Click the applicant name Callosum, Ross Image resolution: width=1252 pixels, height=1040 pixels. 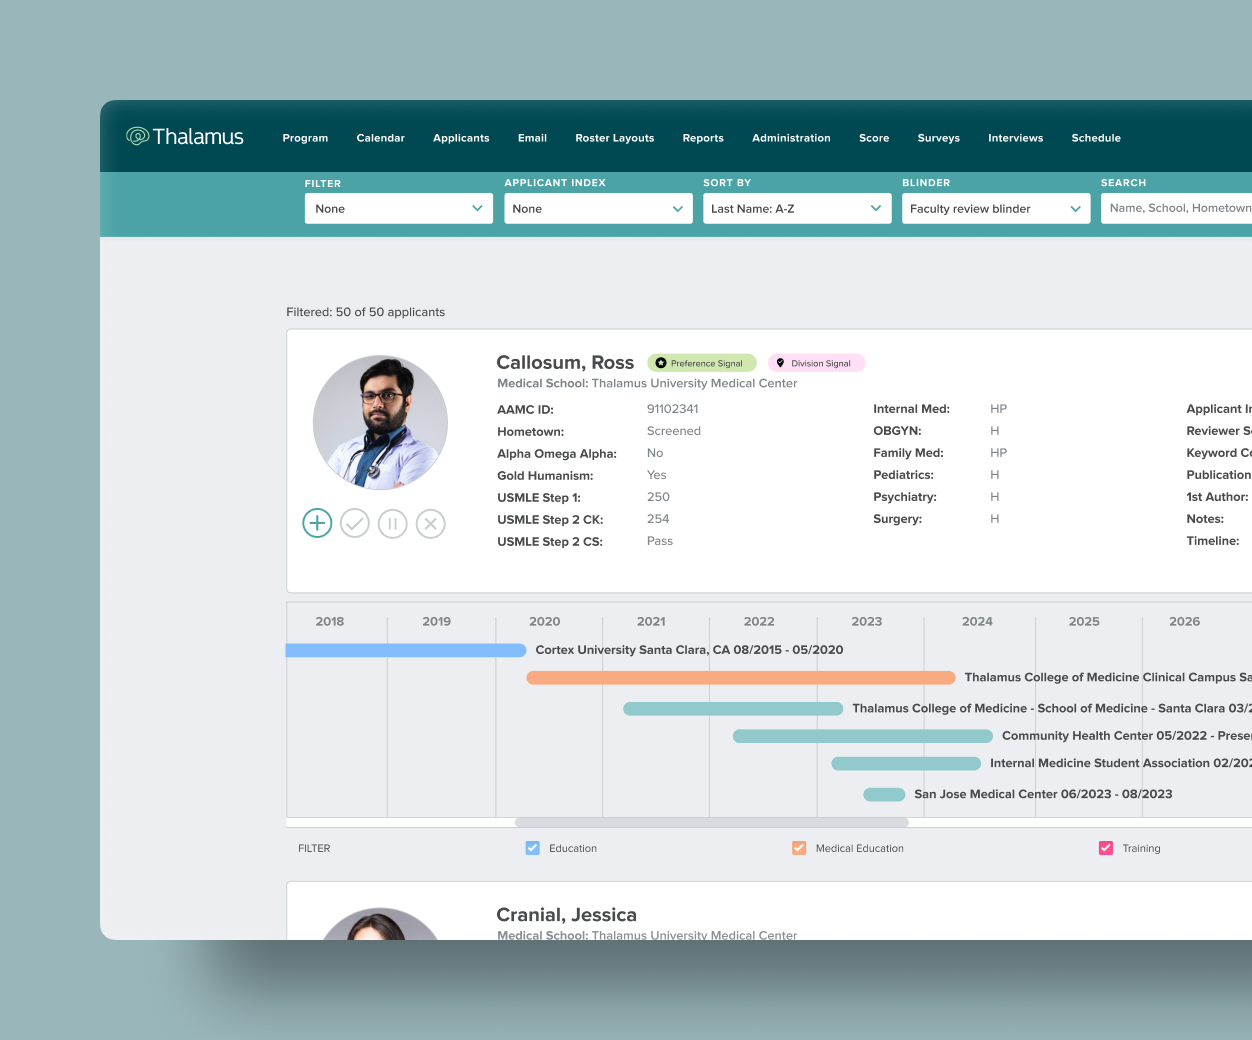[565, 362]
